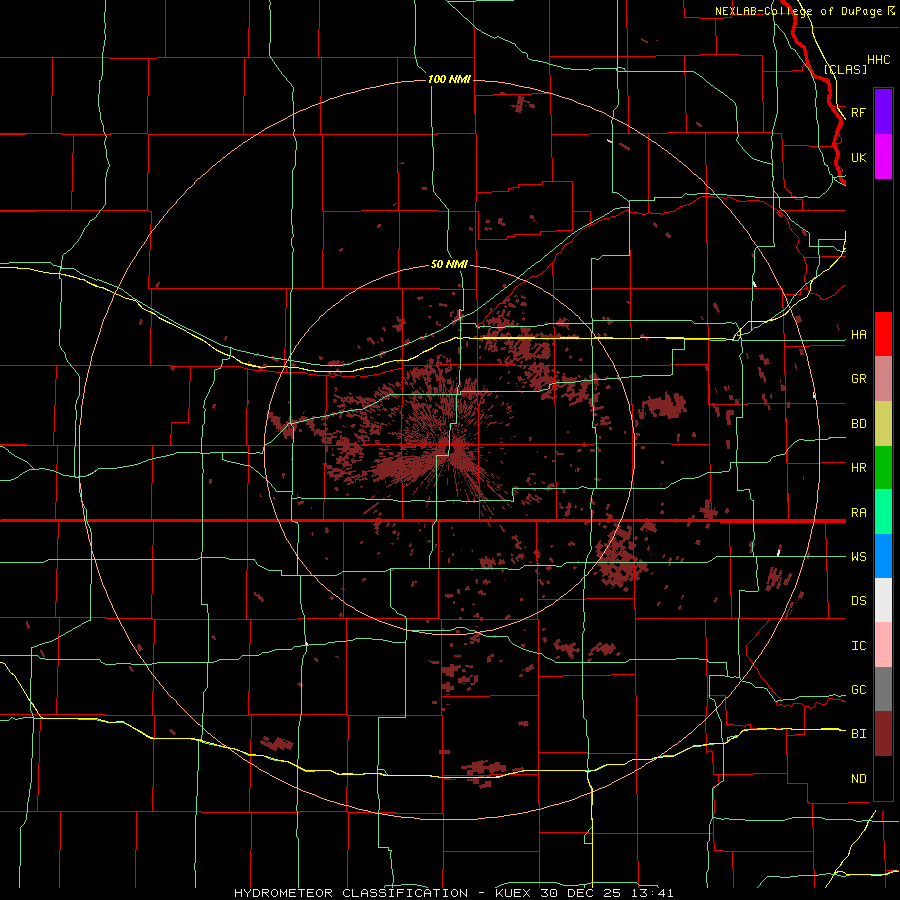Click the purple RF color swatch

tap(883, 112)
